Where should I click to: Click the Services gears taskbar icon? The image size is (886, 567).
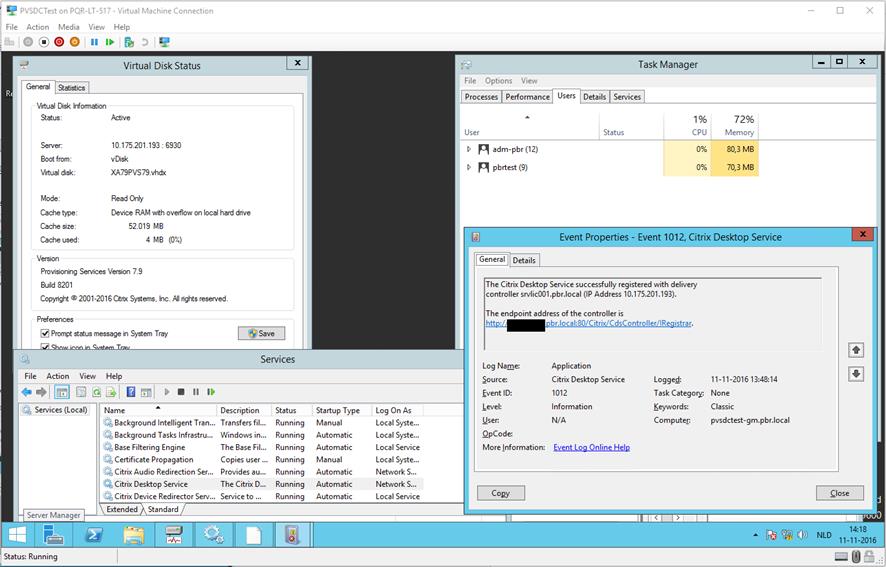tap(214, 535)
